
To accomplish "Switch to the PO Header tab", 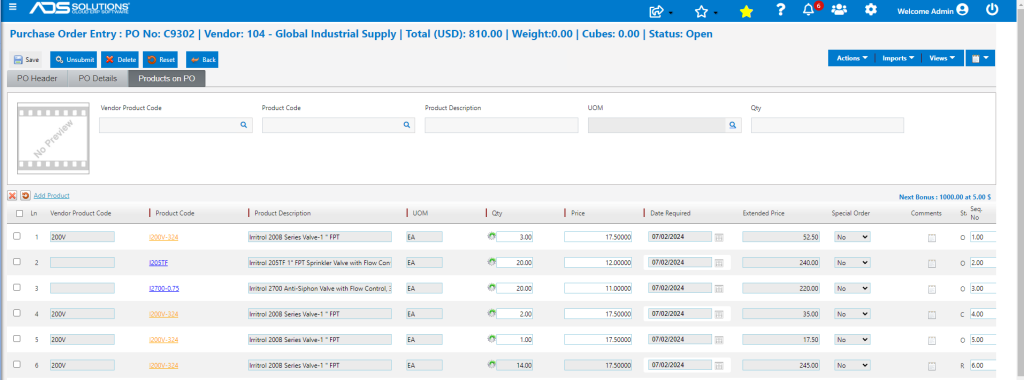I will 37,79.
